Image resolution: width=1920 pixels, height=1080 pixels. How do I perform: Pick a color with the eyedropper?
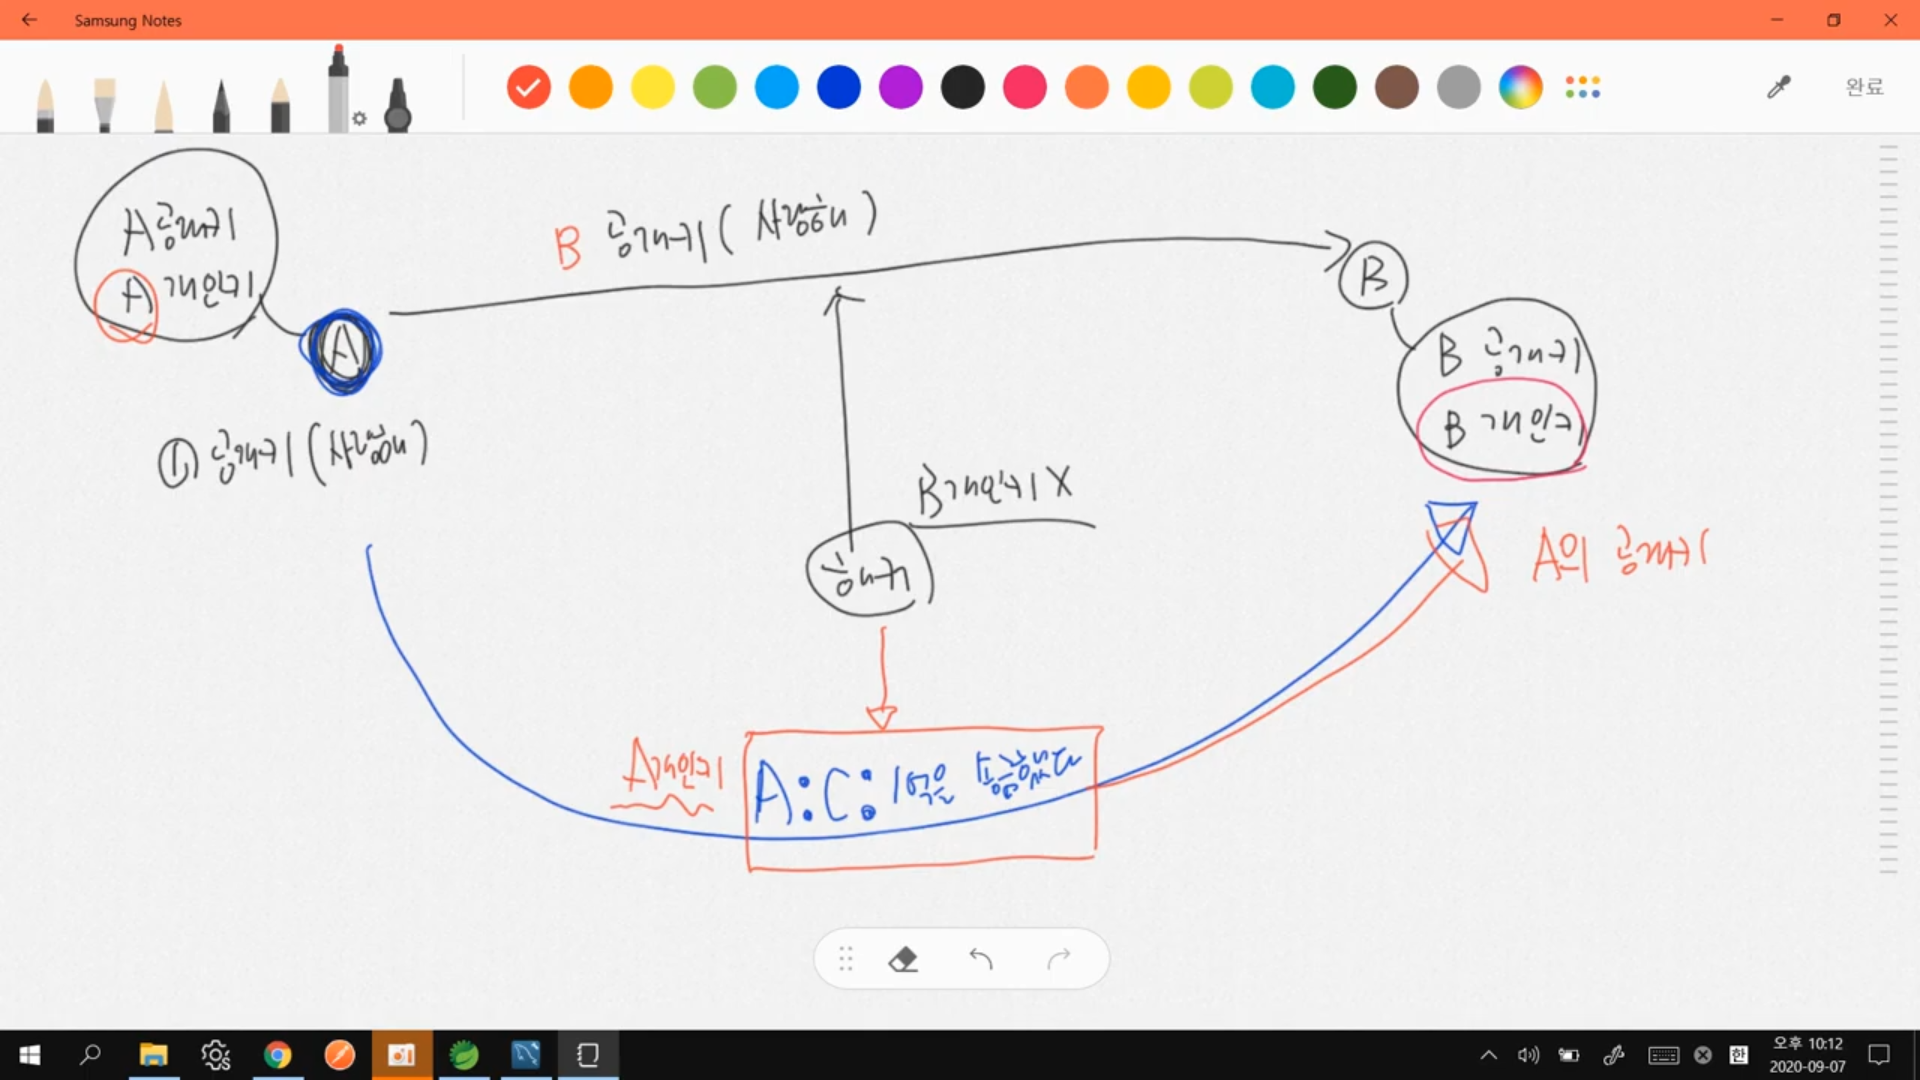coord(1778,88)
